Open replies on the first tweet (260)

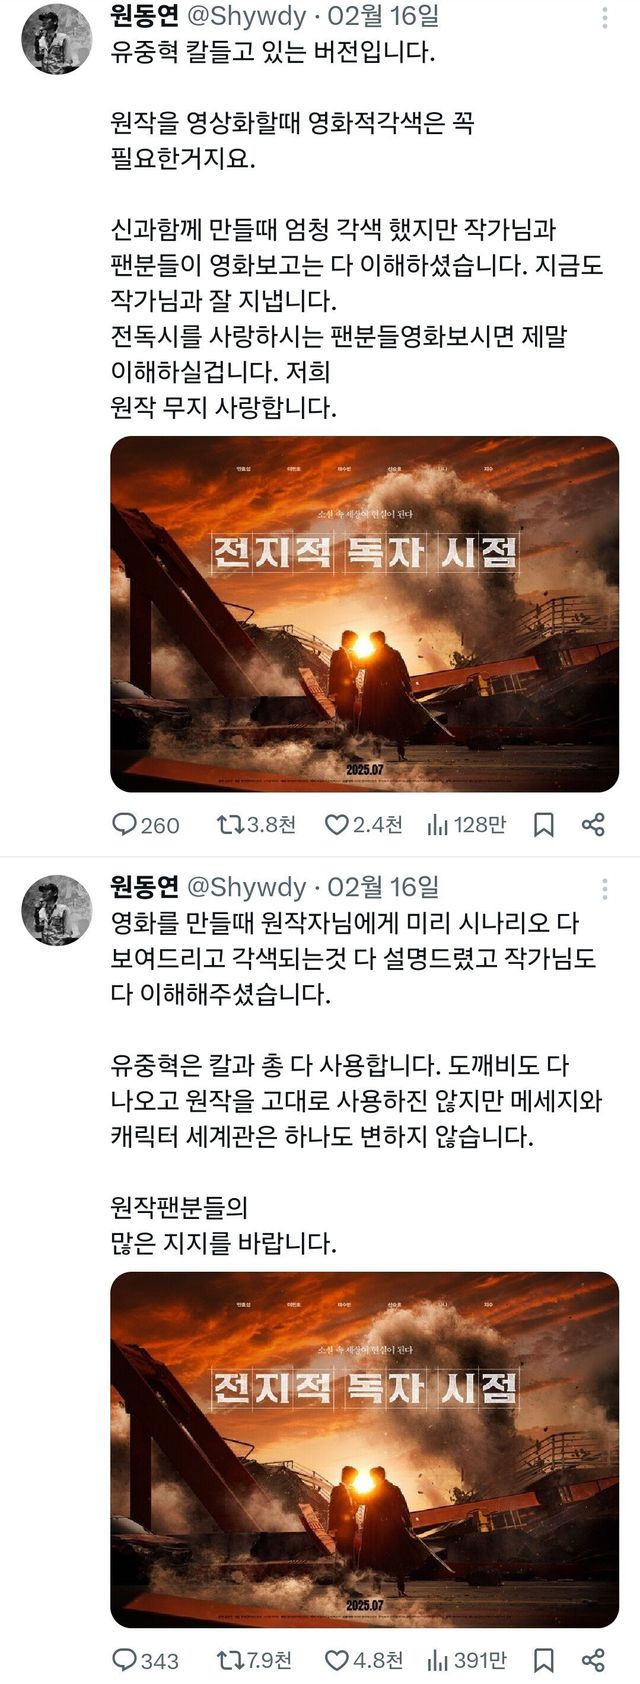pyautogui.click(x=145, y=825)
